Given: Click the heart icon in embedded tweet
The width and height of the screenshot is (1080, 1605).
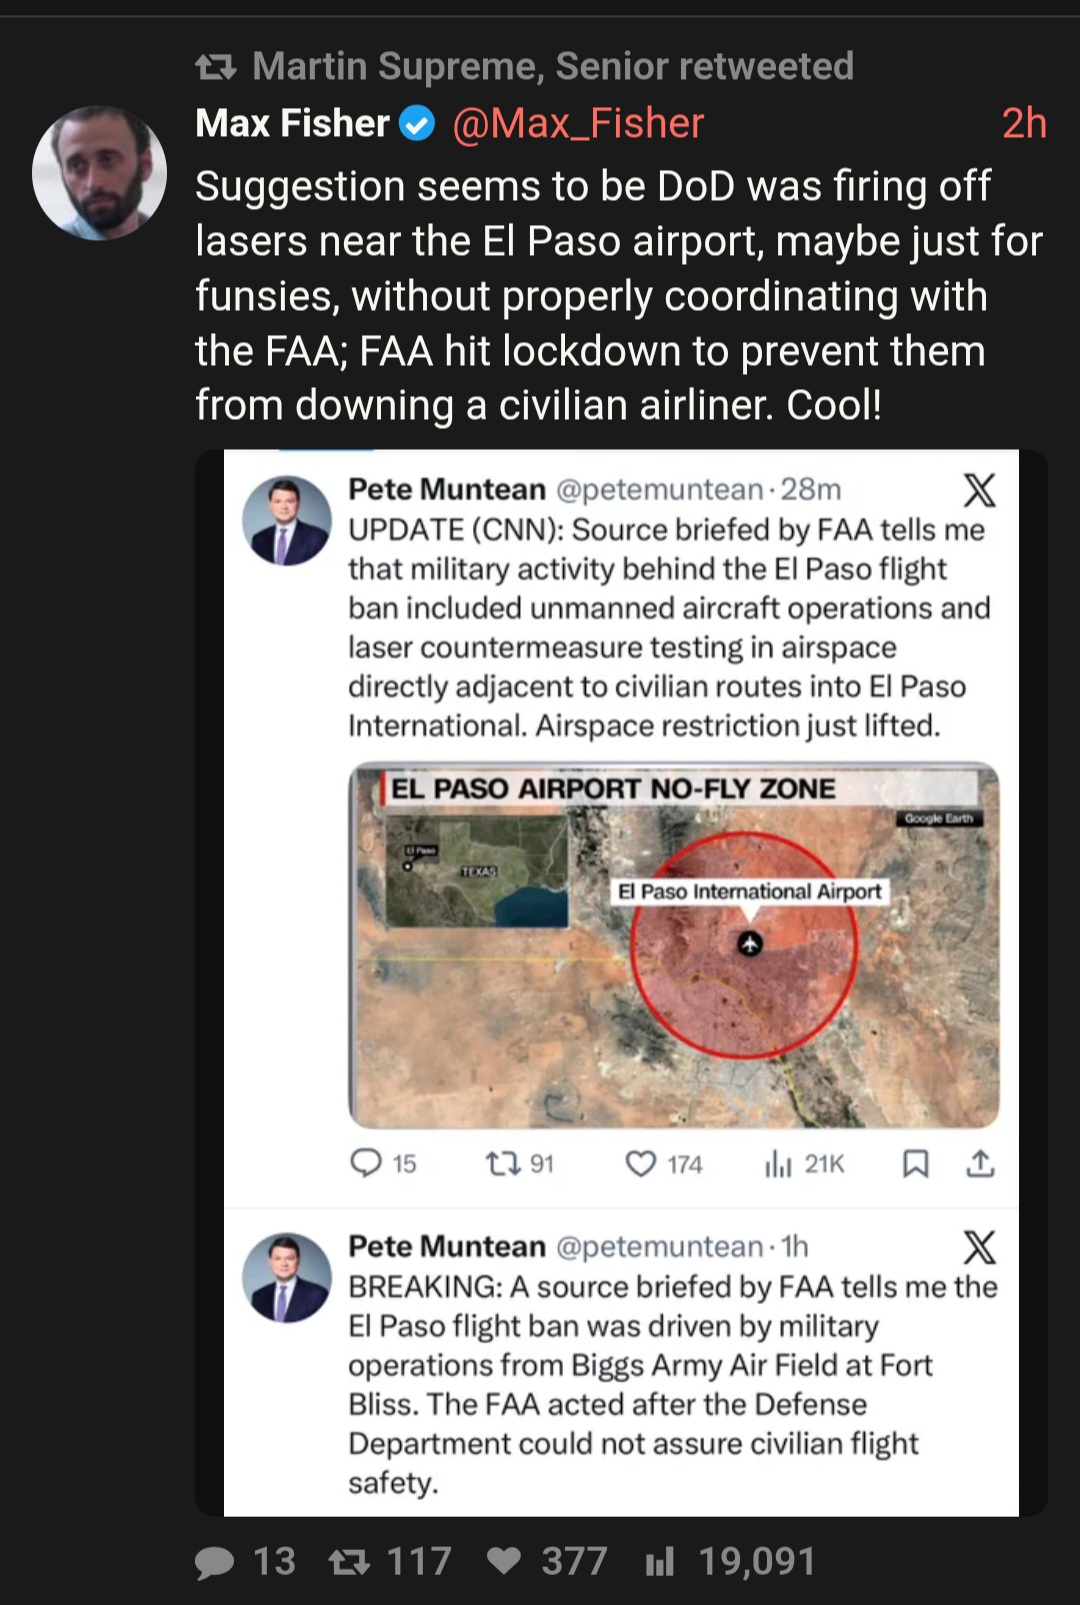Looking at the screenshot, I should (x=640, y=1163).
